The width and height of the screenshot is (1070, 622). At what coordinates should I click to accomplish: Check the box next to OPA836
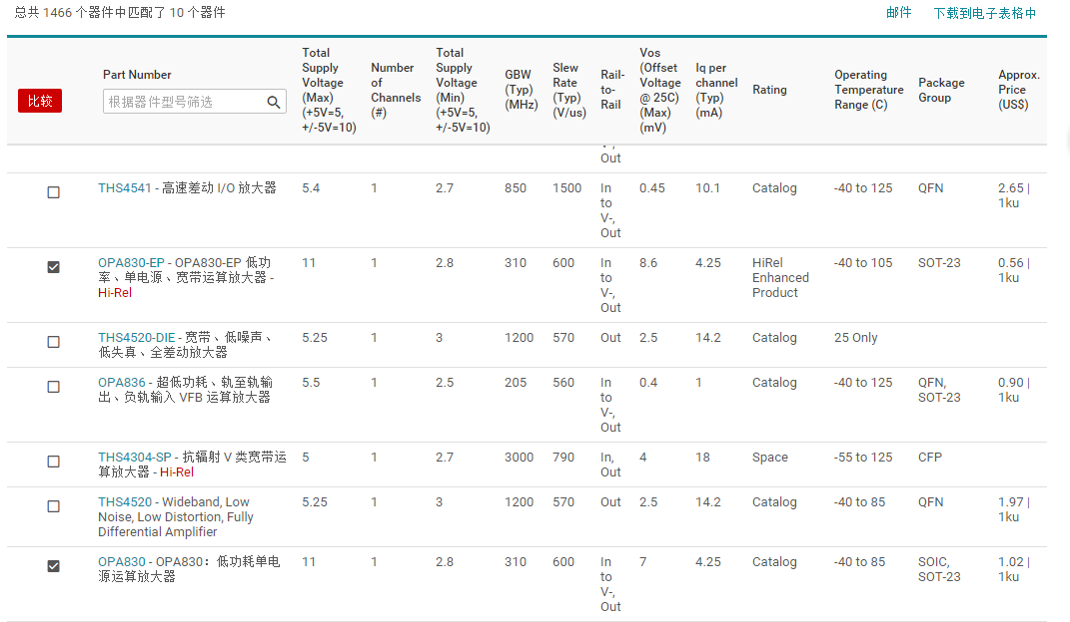53,387
